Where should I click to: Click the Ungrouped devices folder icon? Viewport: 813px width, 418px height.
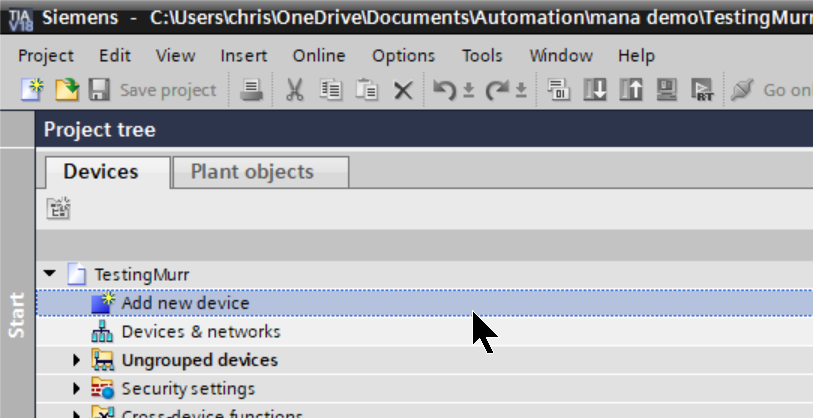pyautogui.click(x=103, y=359)
